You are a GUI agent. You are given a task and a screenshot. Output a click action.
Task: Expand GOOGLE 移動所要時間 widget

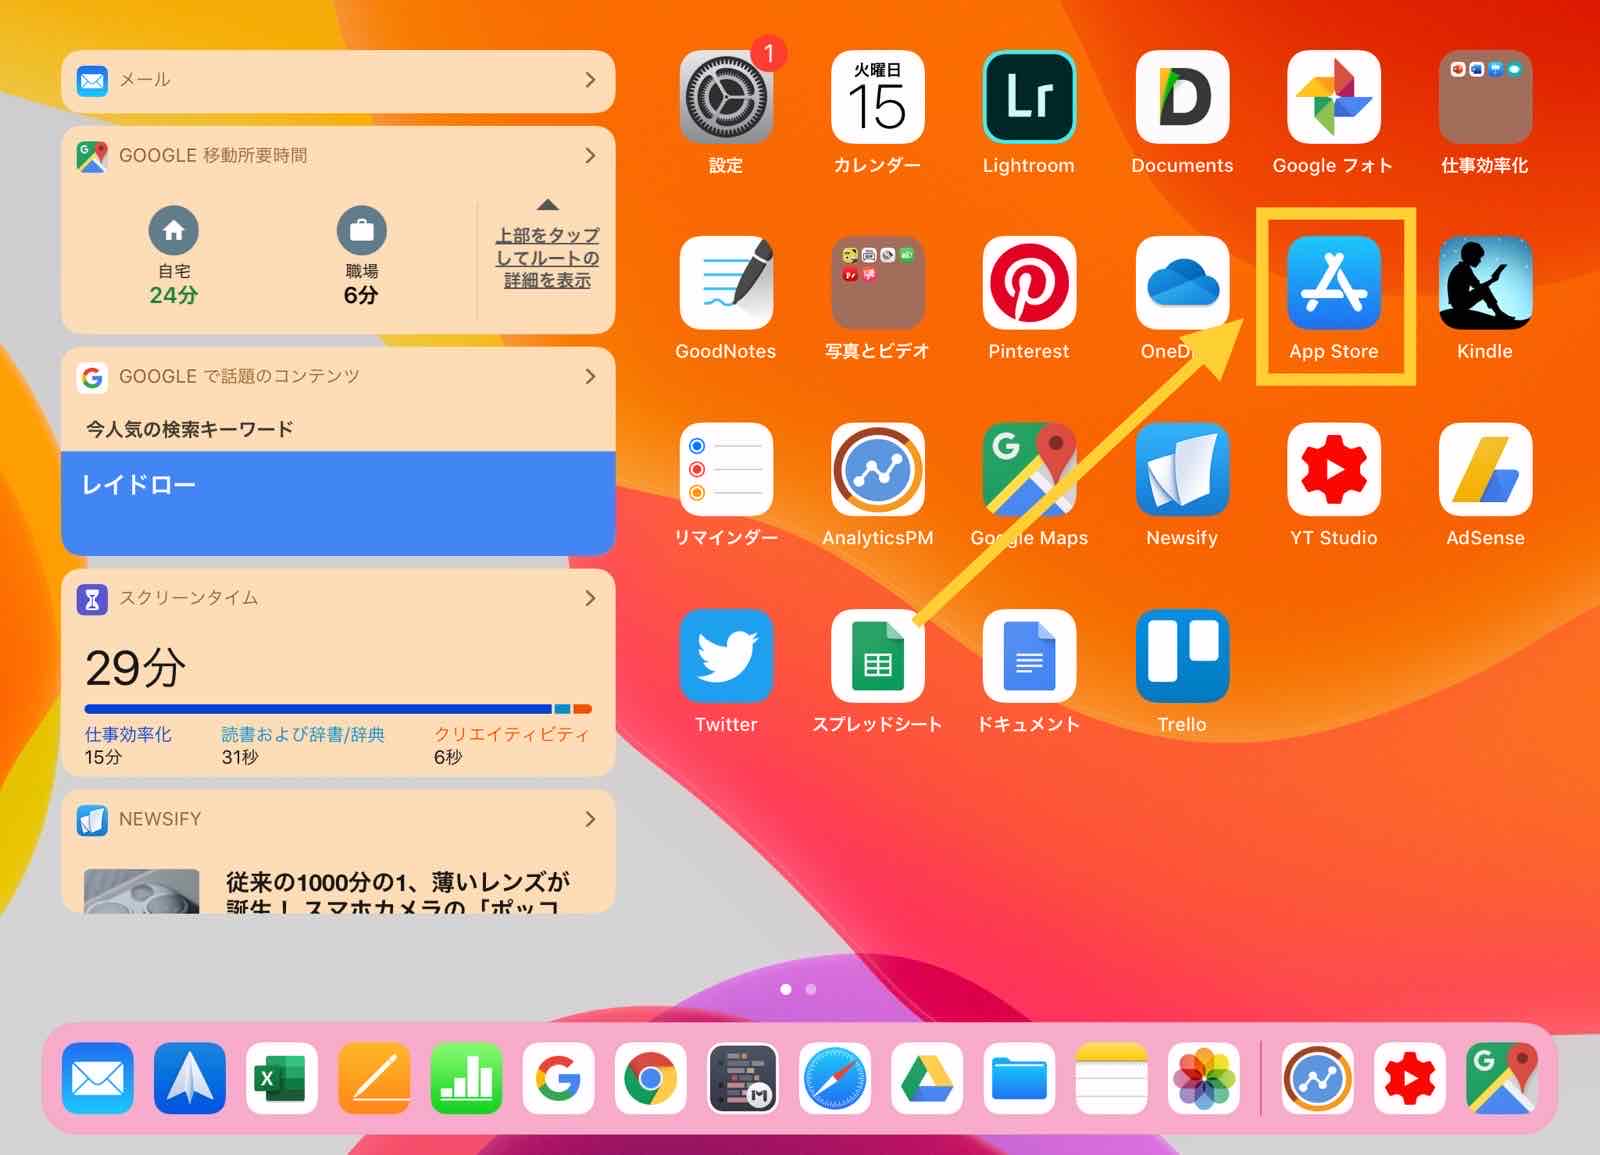click(x=590, y=155)
